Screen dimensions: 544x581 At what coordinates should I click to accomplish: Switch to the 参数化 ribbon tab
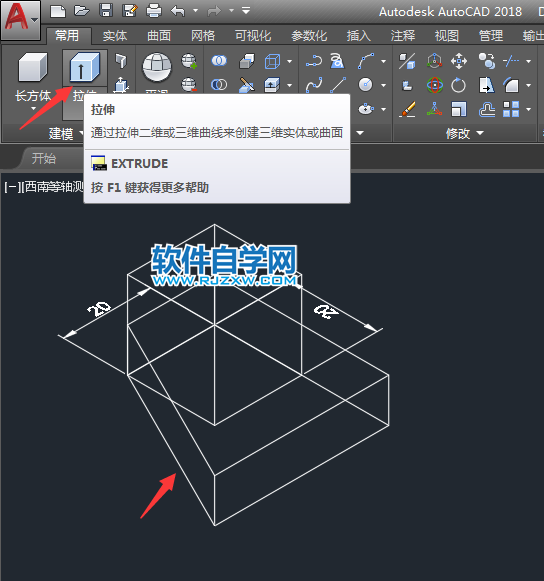(309, 36)
